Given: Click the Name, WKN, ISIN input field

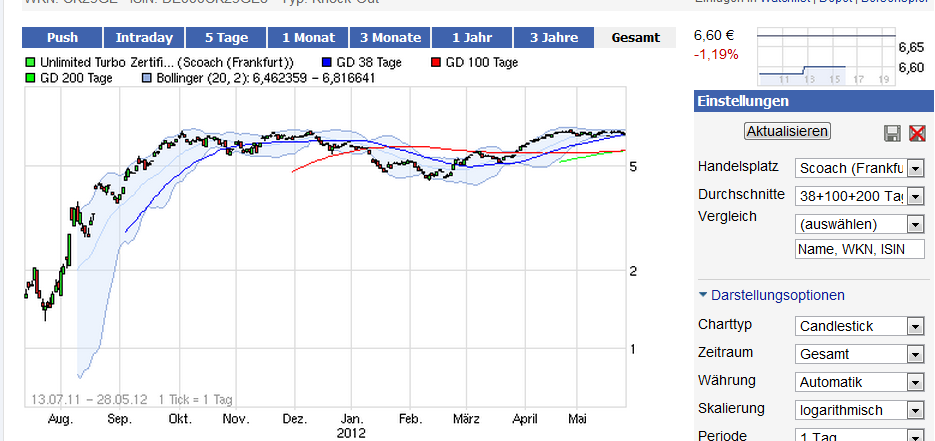Looking at the screenshot, I should pos(859,249).
